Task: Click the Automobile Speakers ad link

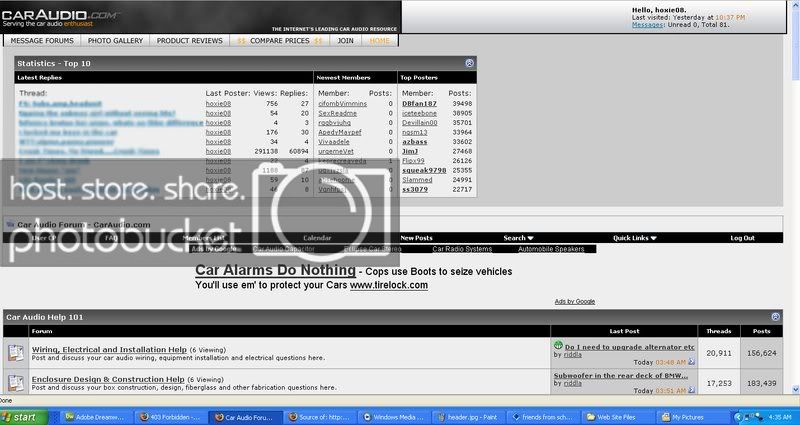Action: [x=551, y=249]
